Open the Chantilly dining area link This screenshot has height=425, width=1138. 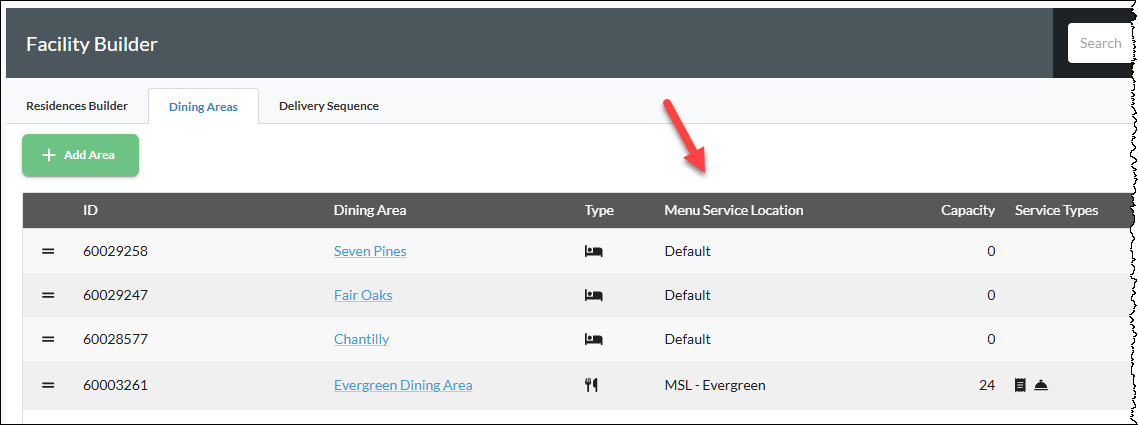(x=361, y=339)
